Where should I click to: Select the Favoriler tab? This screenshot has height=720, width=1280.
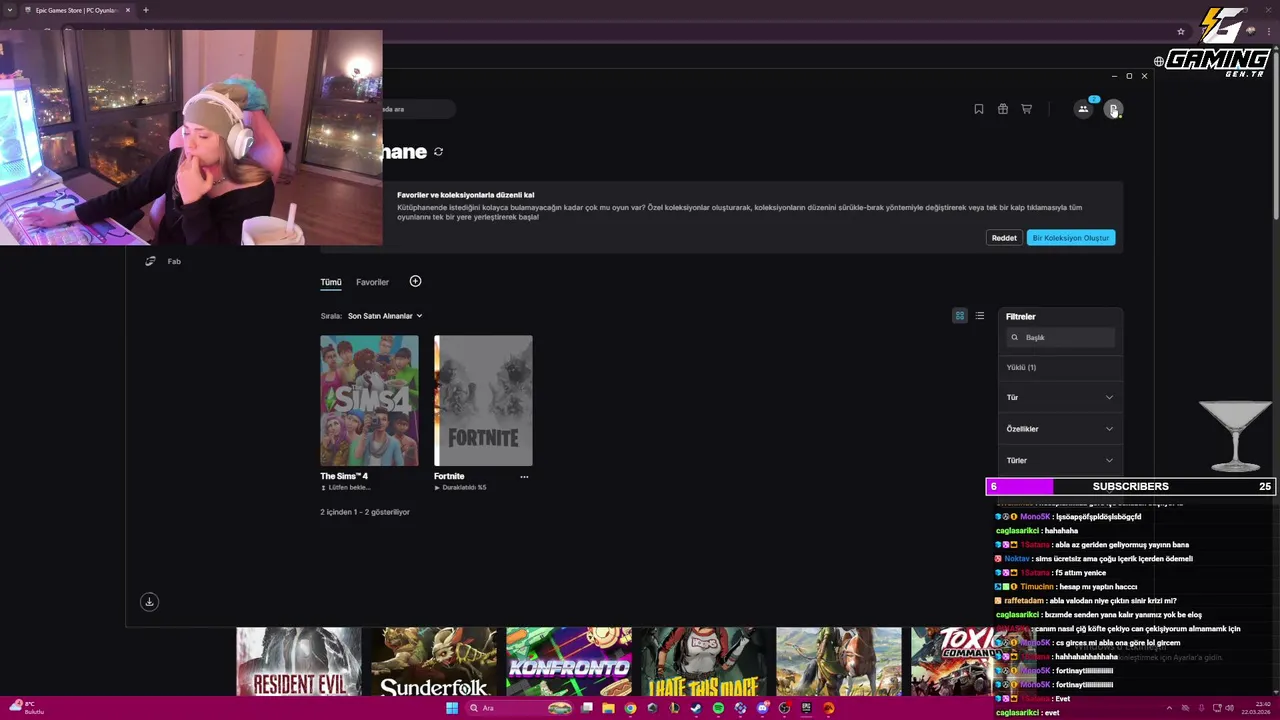click(372, 282)
